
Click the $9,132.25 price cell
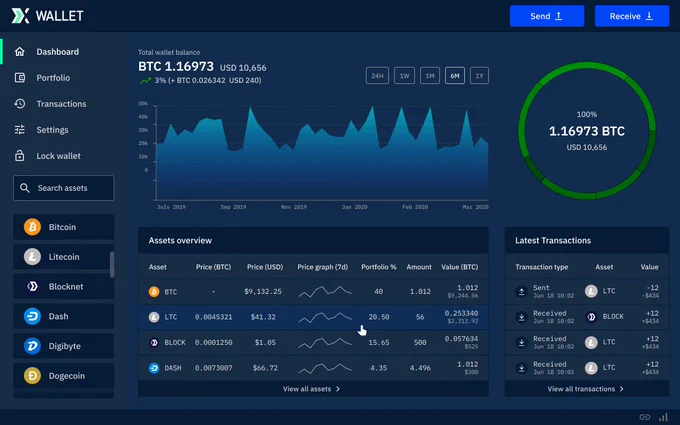point(263,291)
